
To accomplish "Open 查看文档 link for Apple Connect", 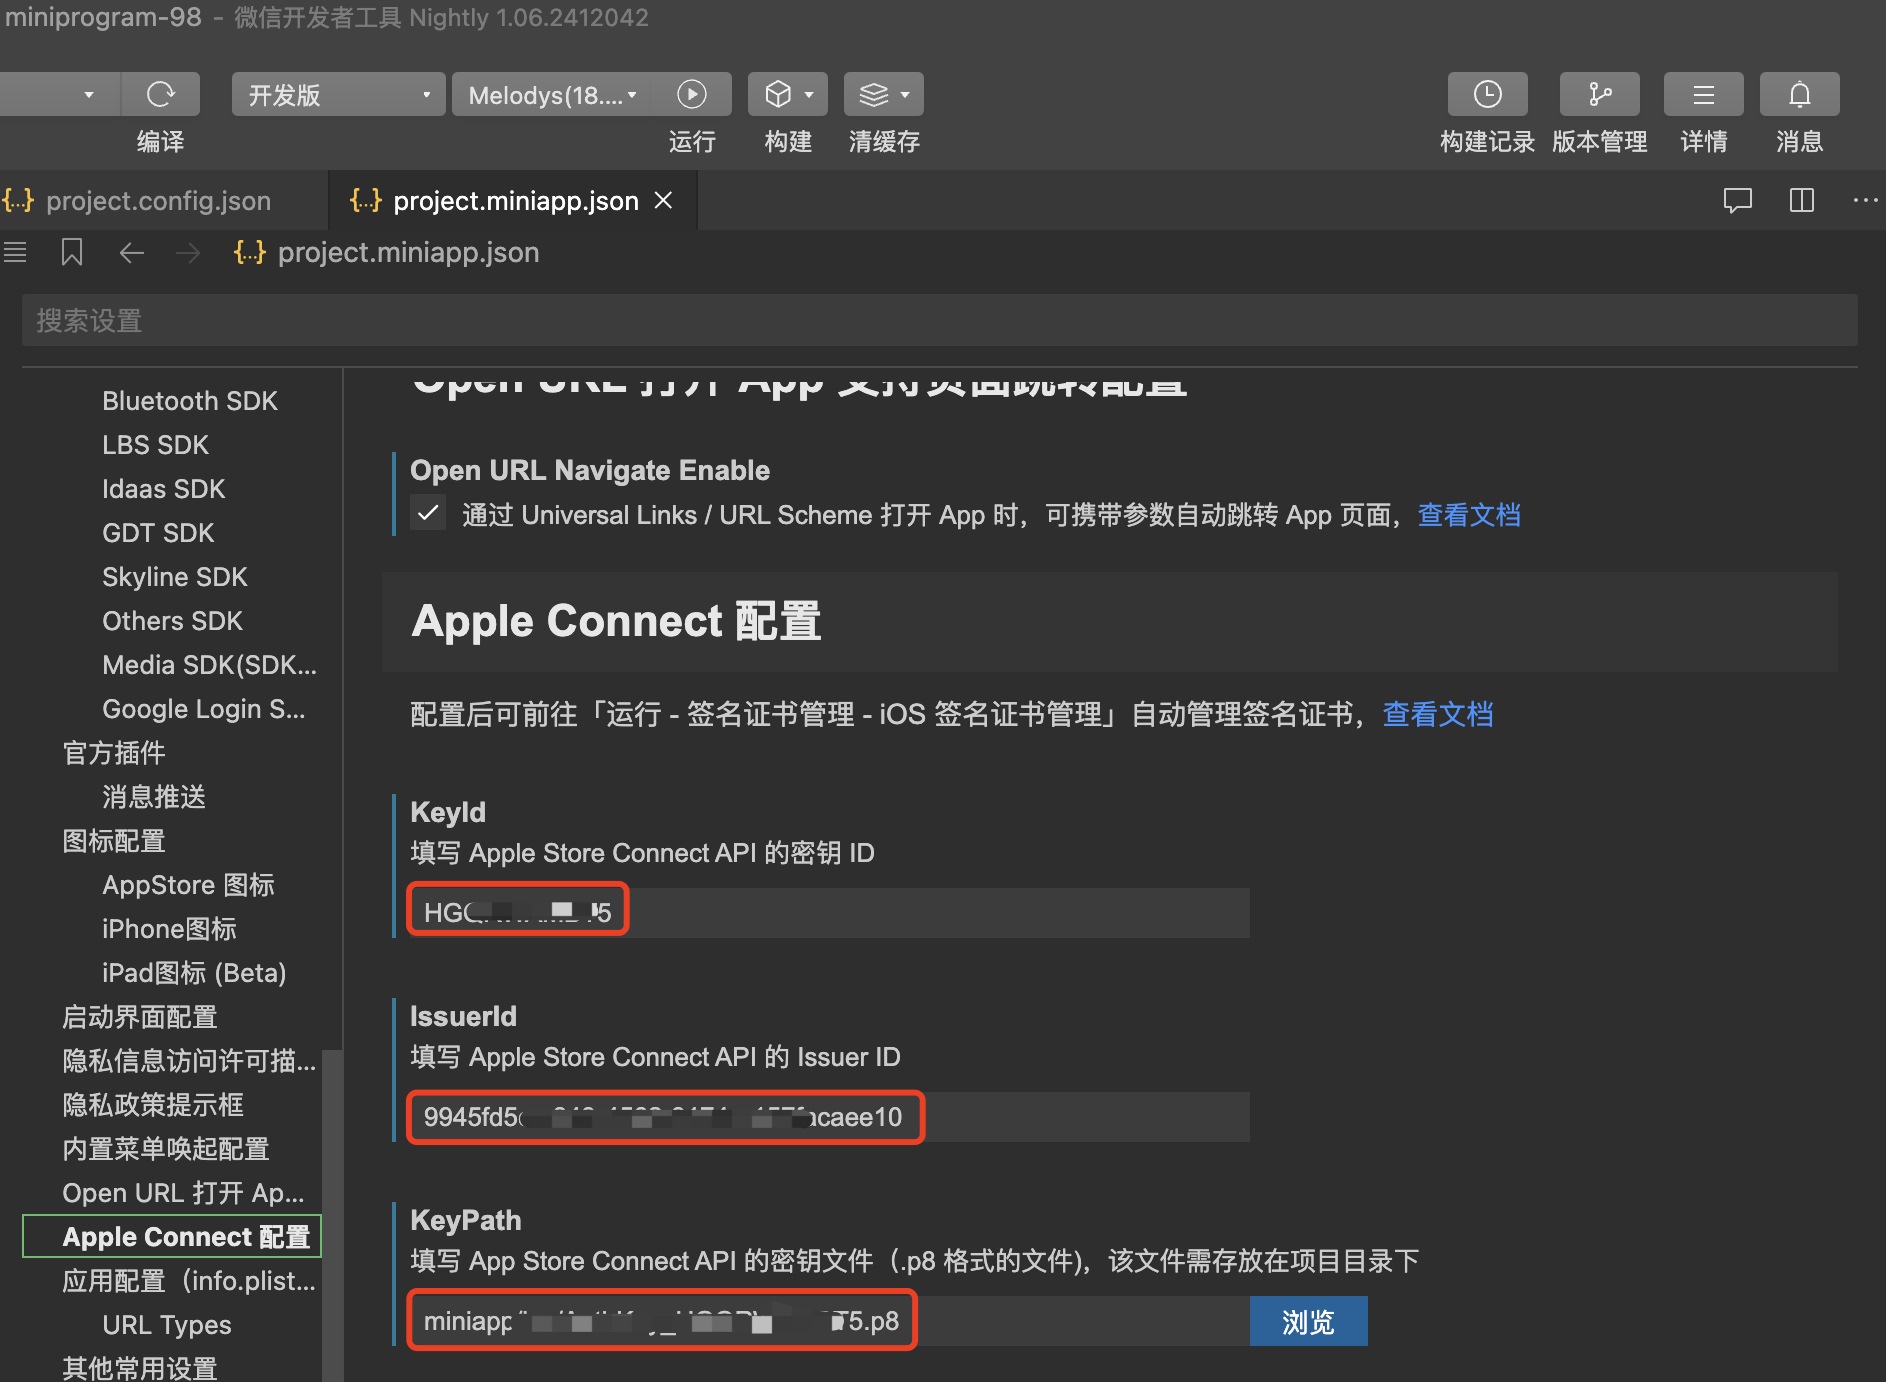I will click(x=1437, y=714).
